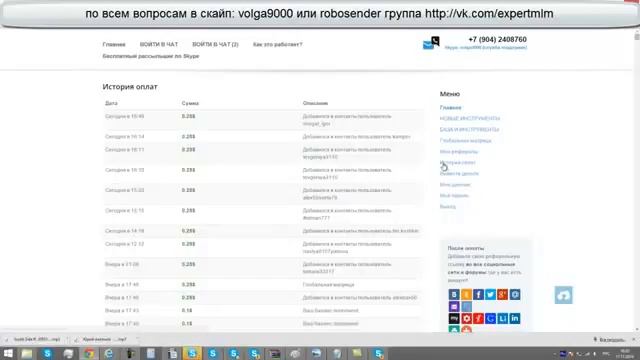Go to Главная in the top navigation
The height and width of the screenshot is (360, 640).
point(114,44)
